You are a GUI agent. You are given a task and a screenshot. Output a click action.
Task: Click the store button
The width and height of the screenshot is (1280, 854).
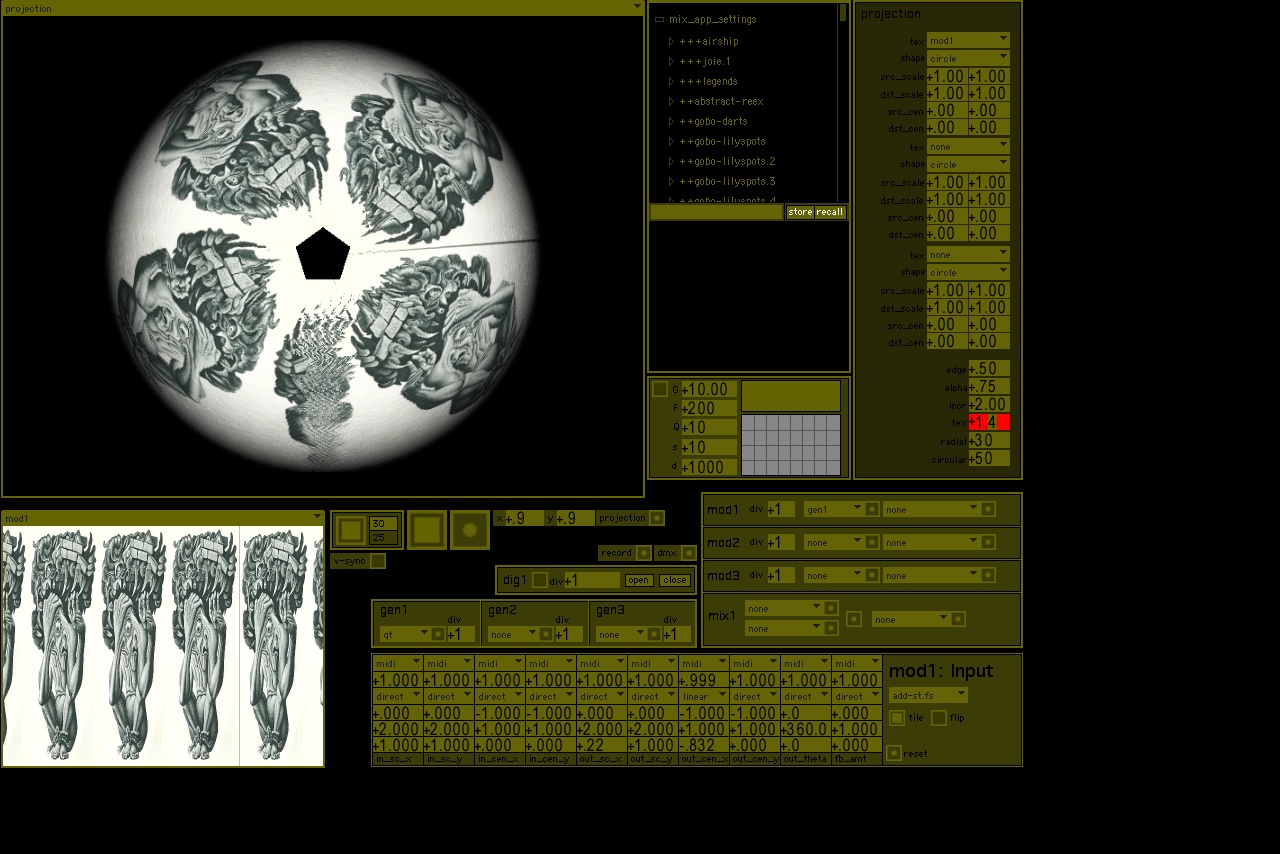click(800, 212)
